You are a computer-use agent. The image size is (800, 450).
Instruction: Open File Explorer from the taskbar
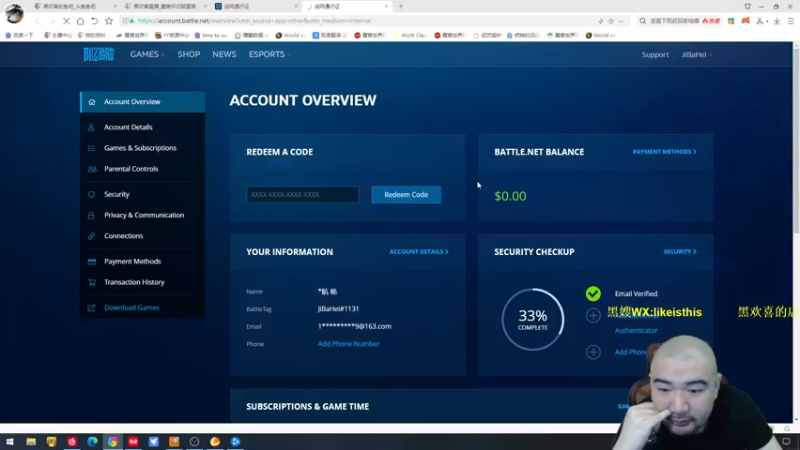click(x=31, y=442)
